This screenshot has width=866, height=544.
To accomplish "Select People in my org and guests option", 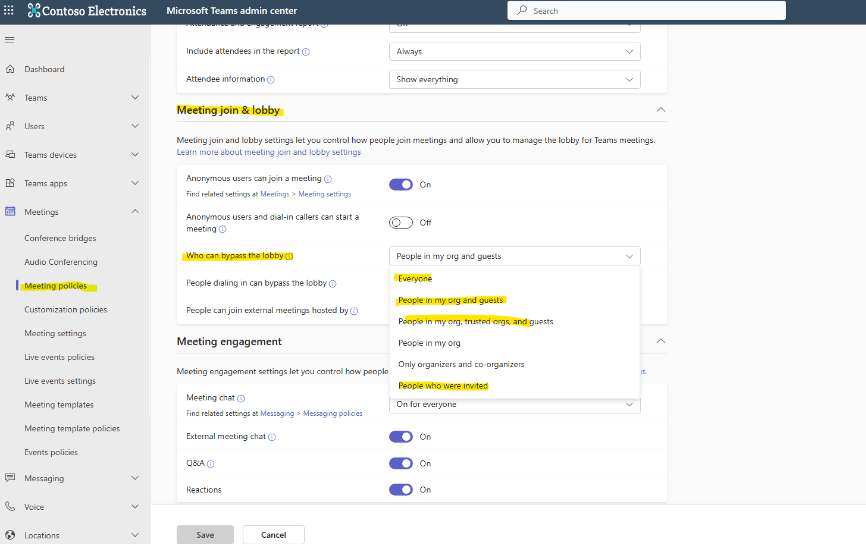I will pos(515,300).
